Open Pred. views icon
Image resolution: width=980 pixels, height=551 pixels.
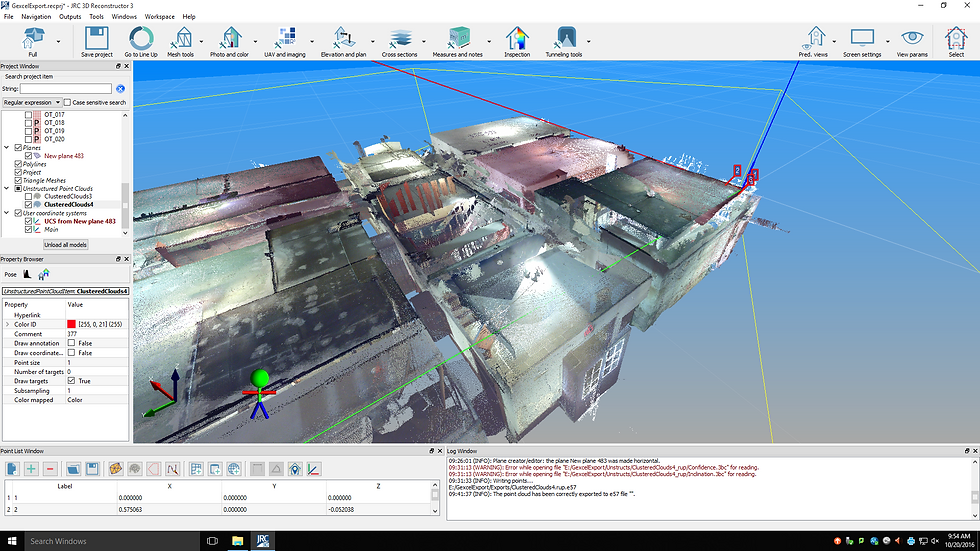pyautogui.click(x=814, y=38)
